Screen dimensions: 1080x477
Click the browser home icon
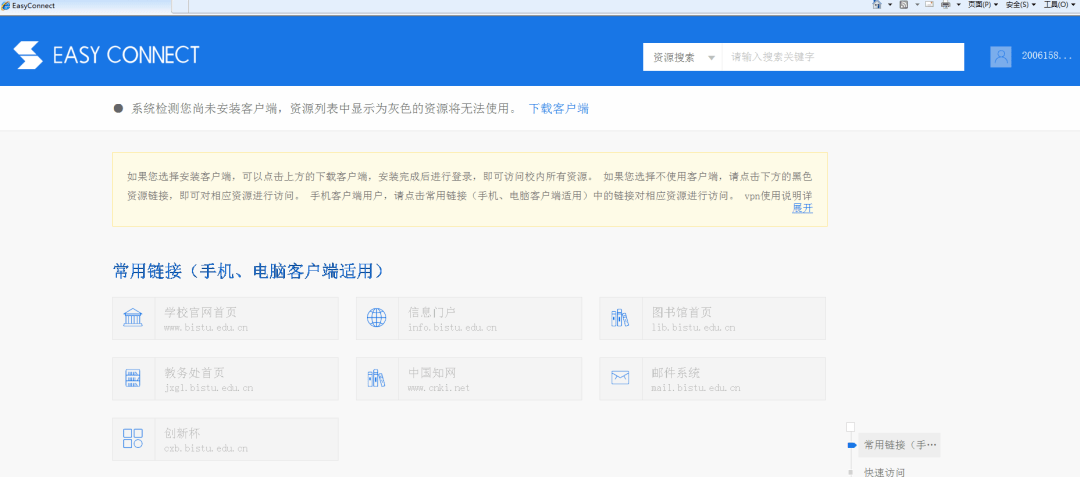point(877,5)
